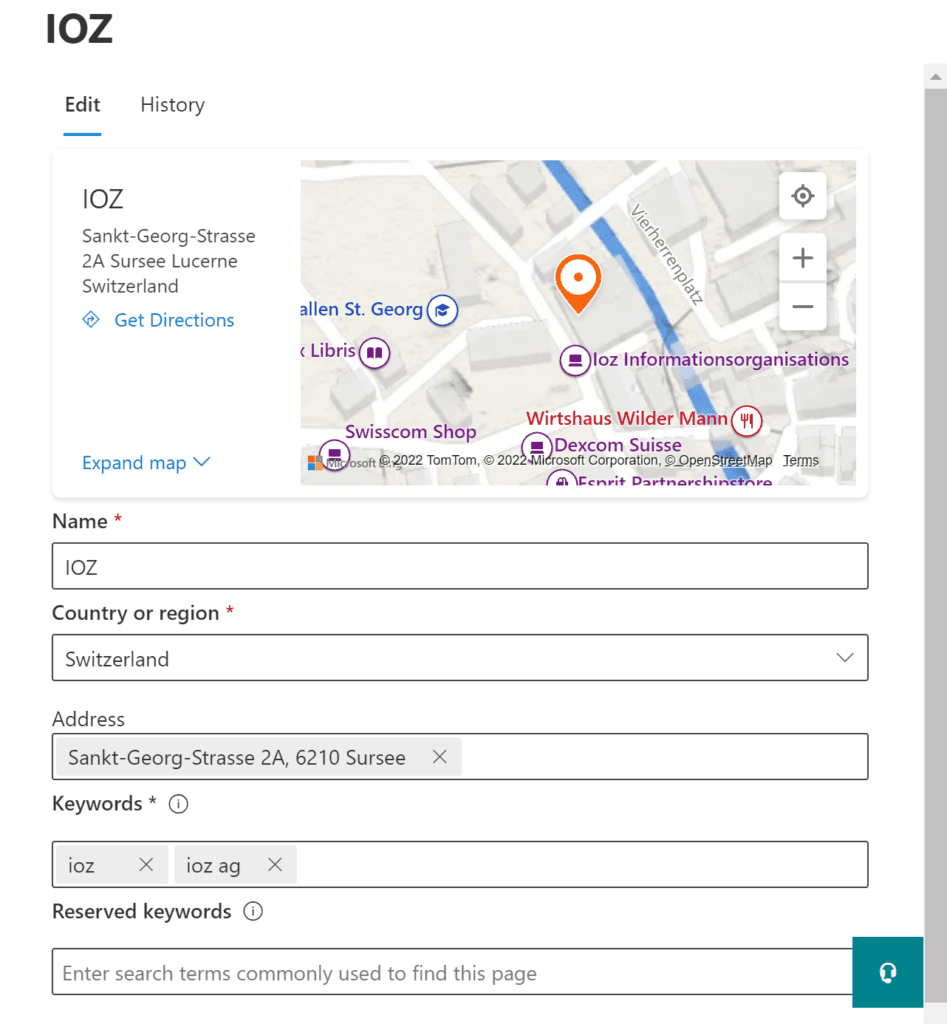The height and width of the screenshot is (1024, 947).
Task: Click the Ioz Informationsorganisations computer icon
Action: 575,360
